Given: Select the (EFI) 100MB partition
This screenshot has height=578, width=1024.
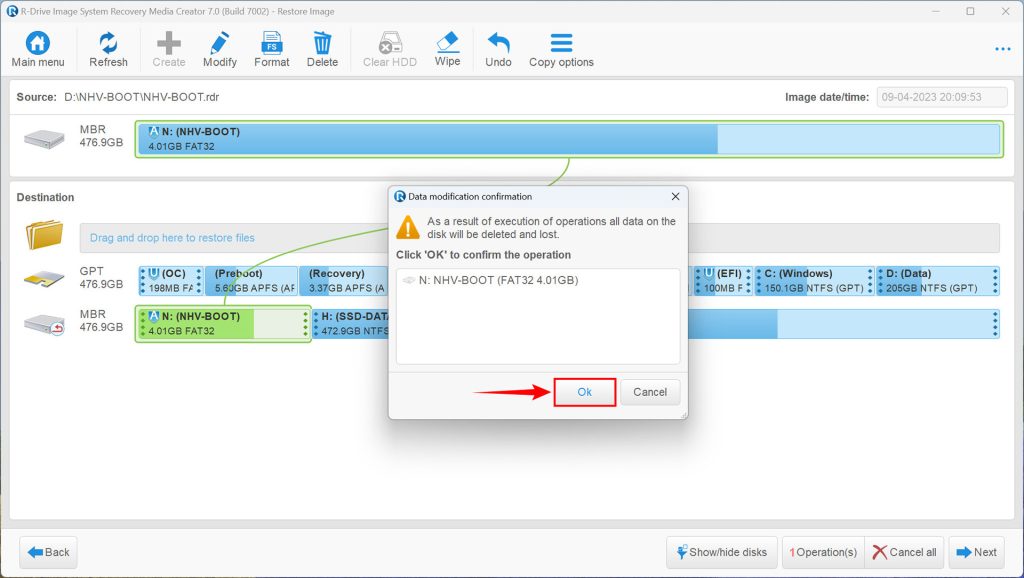Looking at the screenshot, I should click(723, 281).
